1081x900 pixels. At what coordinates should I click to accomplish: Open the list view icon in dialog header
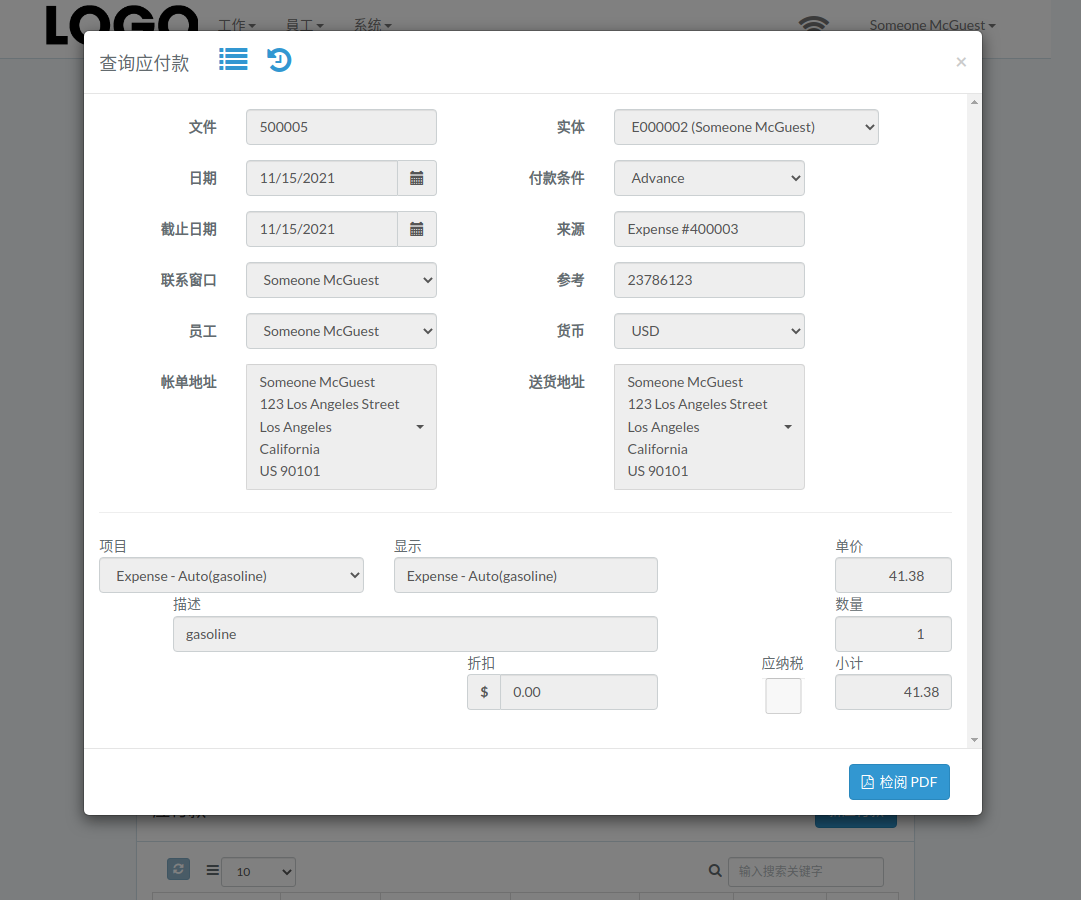coord(233,59)
